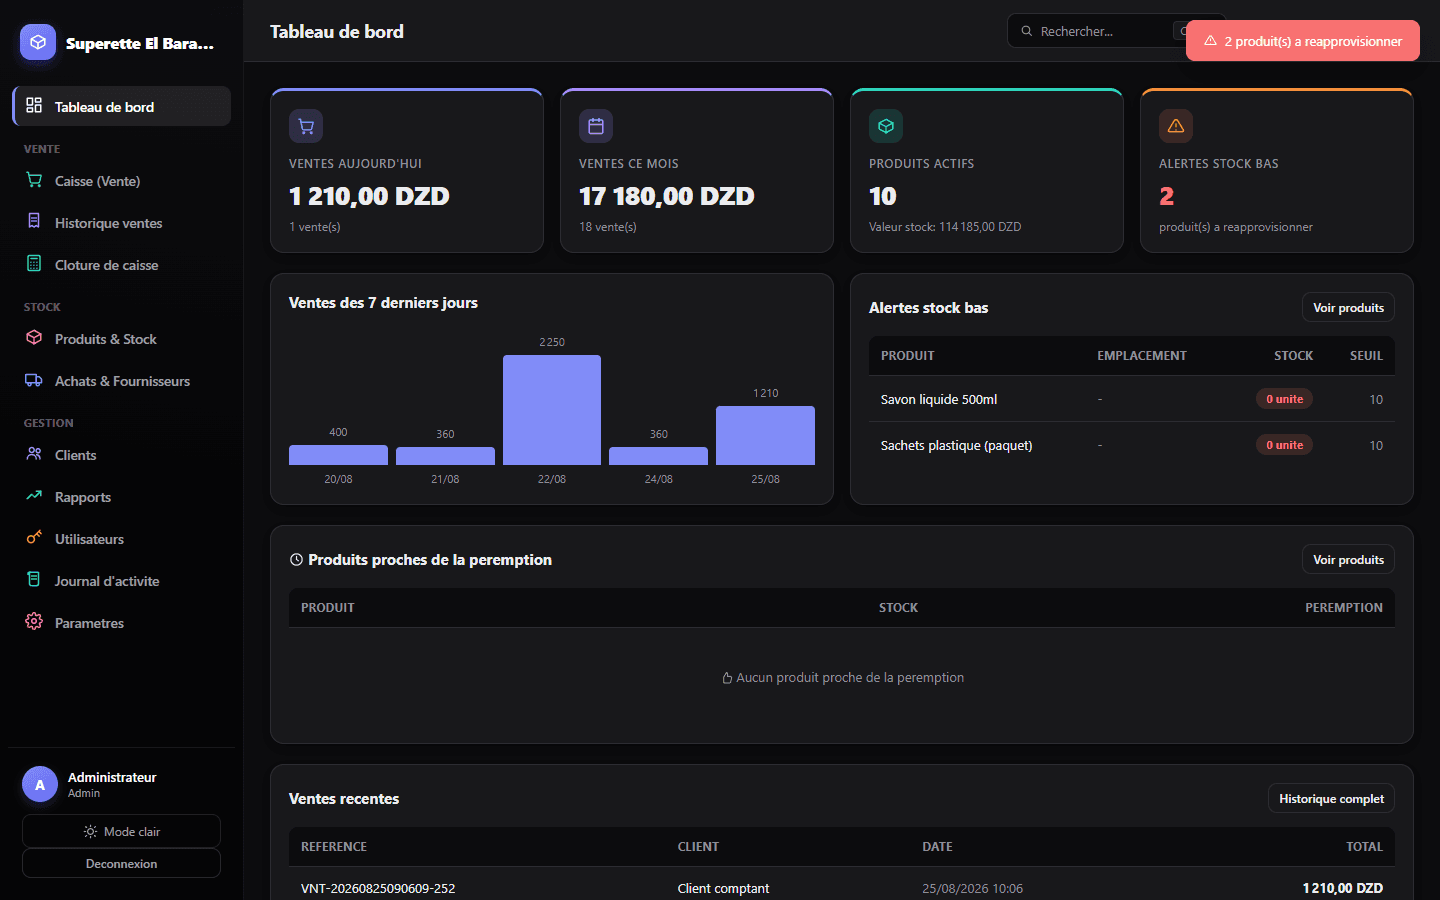Select the 20/08 bar in the sales chart

(338, 455)
